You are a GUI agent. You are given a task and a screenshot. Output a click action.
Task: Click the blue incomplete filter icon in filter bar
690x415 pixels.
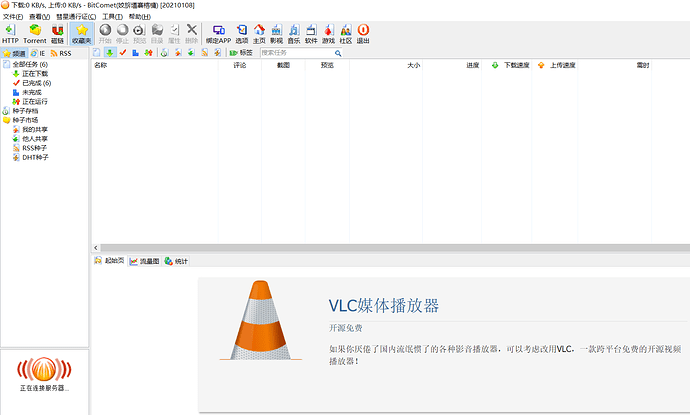pos(136,52)
